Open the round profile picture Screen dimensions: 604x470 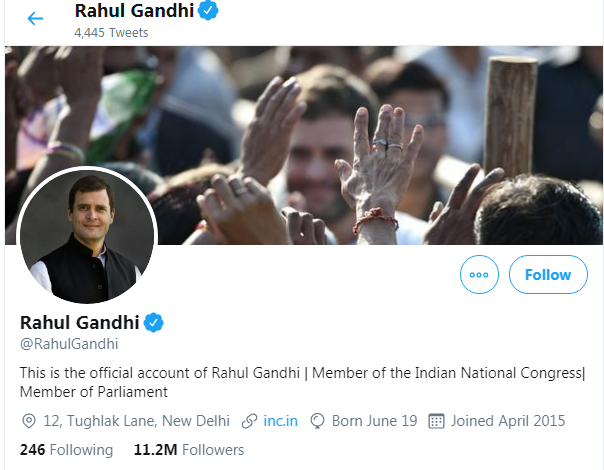(88, 236)
